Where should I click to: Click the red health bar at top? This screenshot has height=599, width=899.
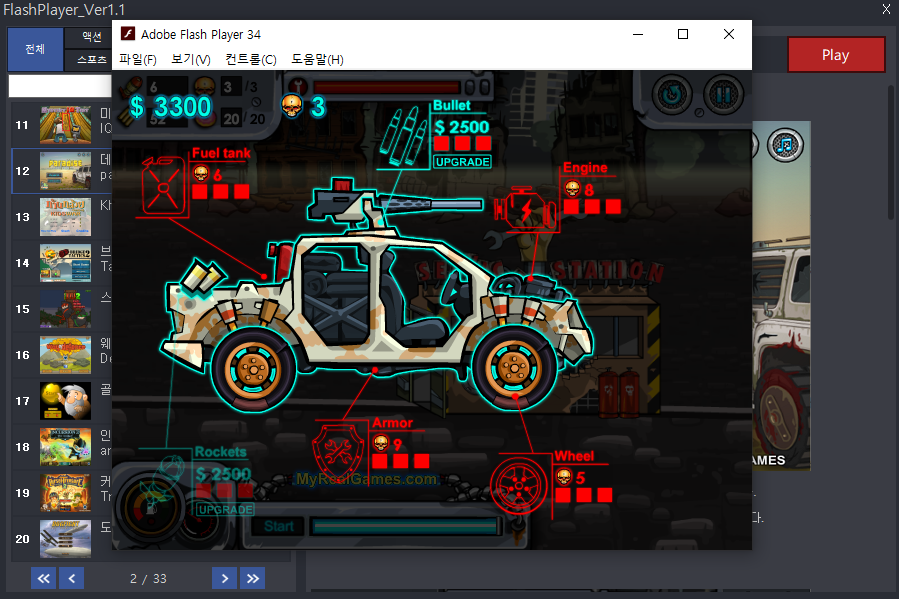(387, 87)
